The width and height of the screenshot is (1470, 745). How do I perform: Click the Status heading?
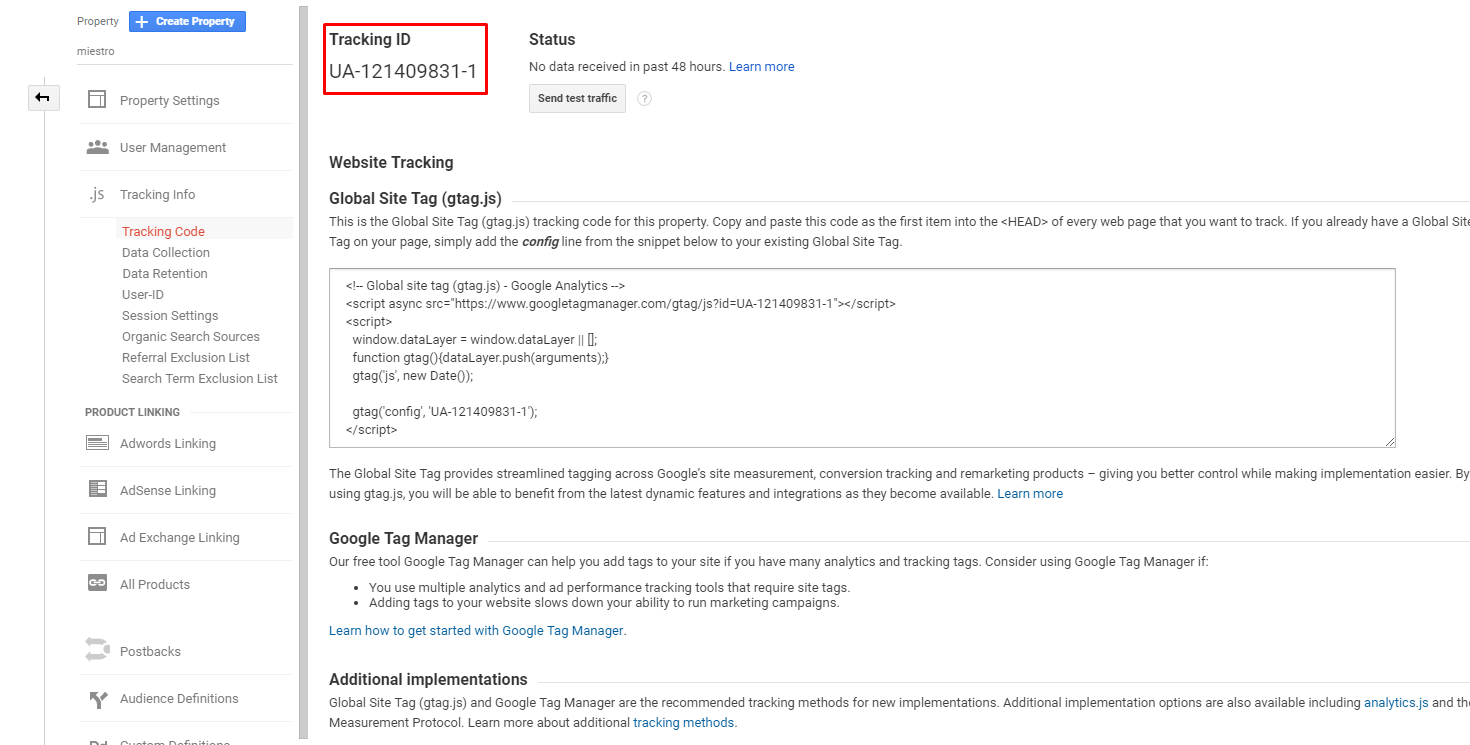(x=552, y=39)
